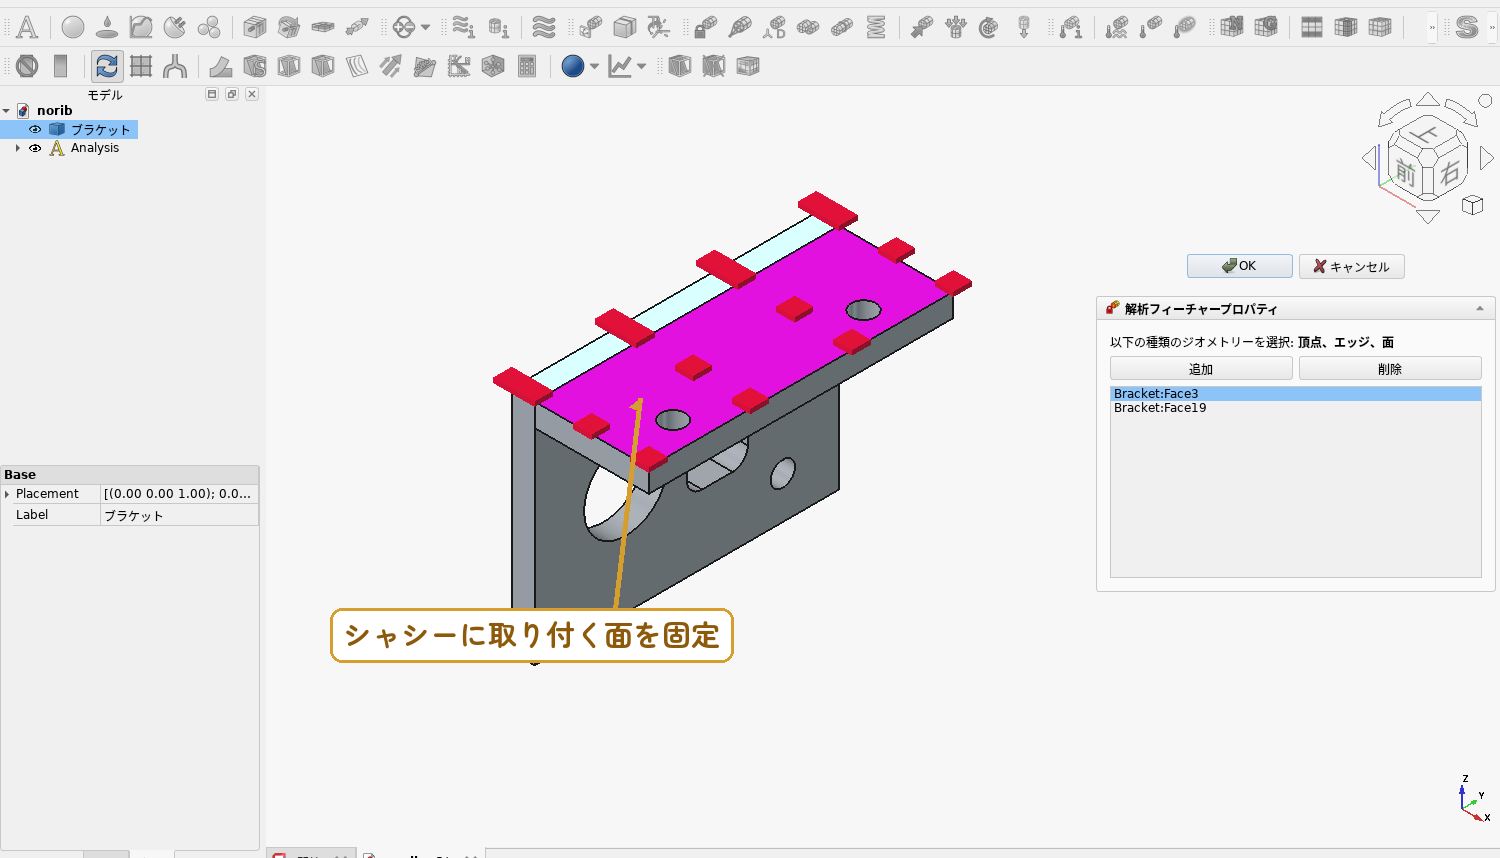Select the norib document in tree
1500x858 pixels.
pos(54,111)
